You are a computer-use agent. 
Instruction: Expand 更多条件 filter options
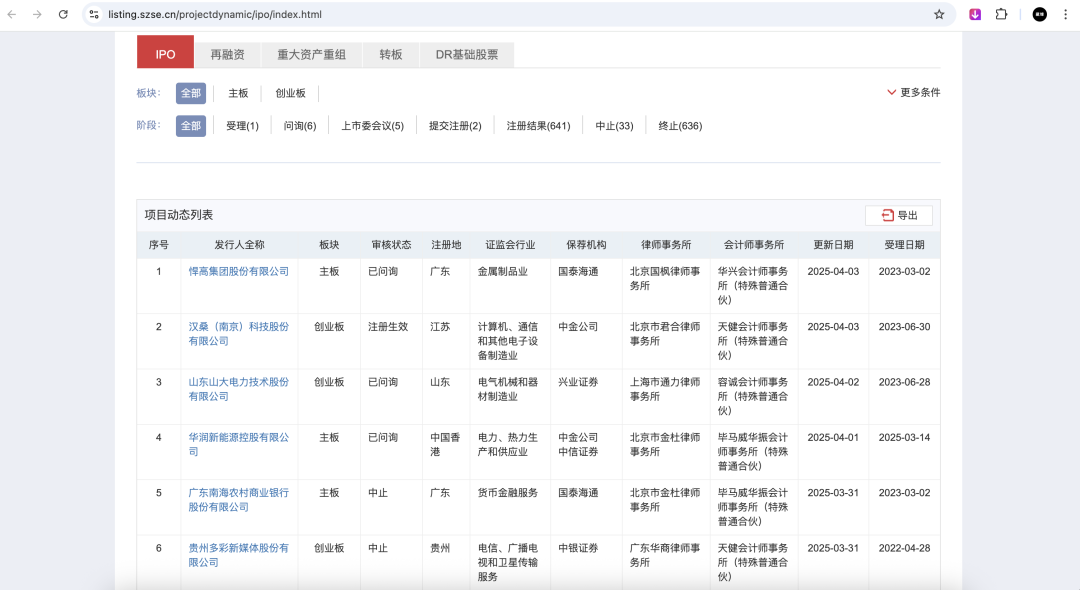point(913,92)
